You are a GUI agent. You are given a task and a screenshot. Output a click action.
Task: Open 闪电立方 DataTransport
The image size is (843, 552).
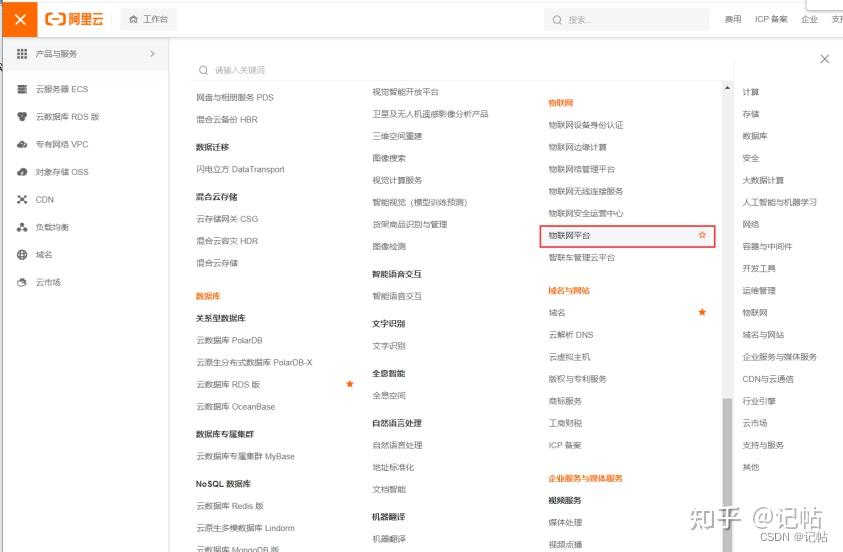pos(240,169)
